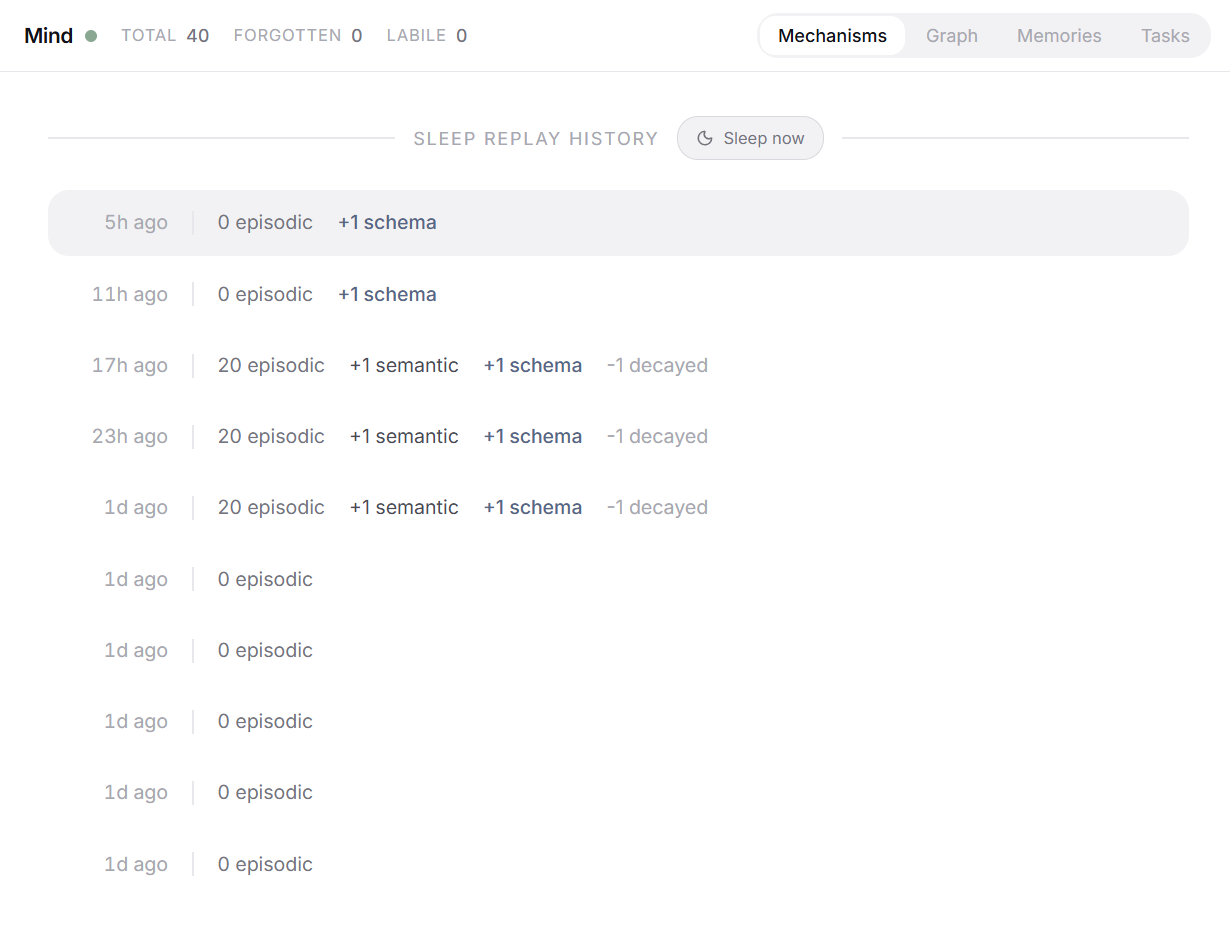The image size is (1230, 945).
Task: Click the 23h ago timestamp
Action: click(130, 436)
